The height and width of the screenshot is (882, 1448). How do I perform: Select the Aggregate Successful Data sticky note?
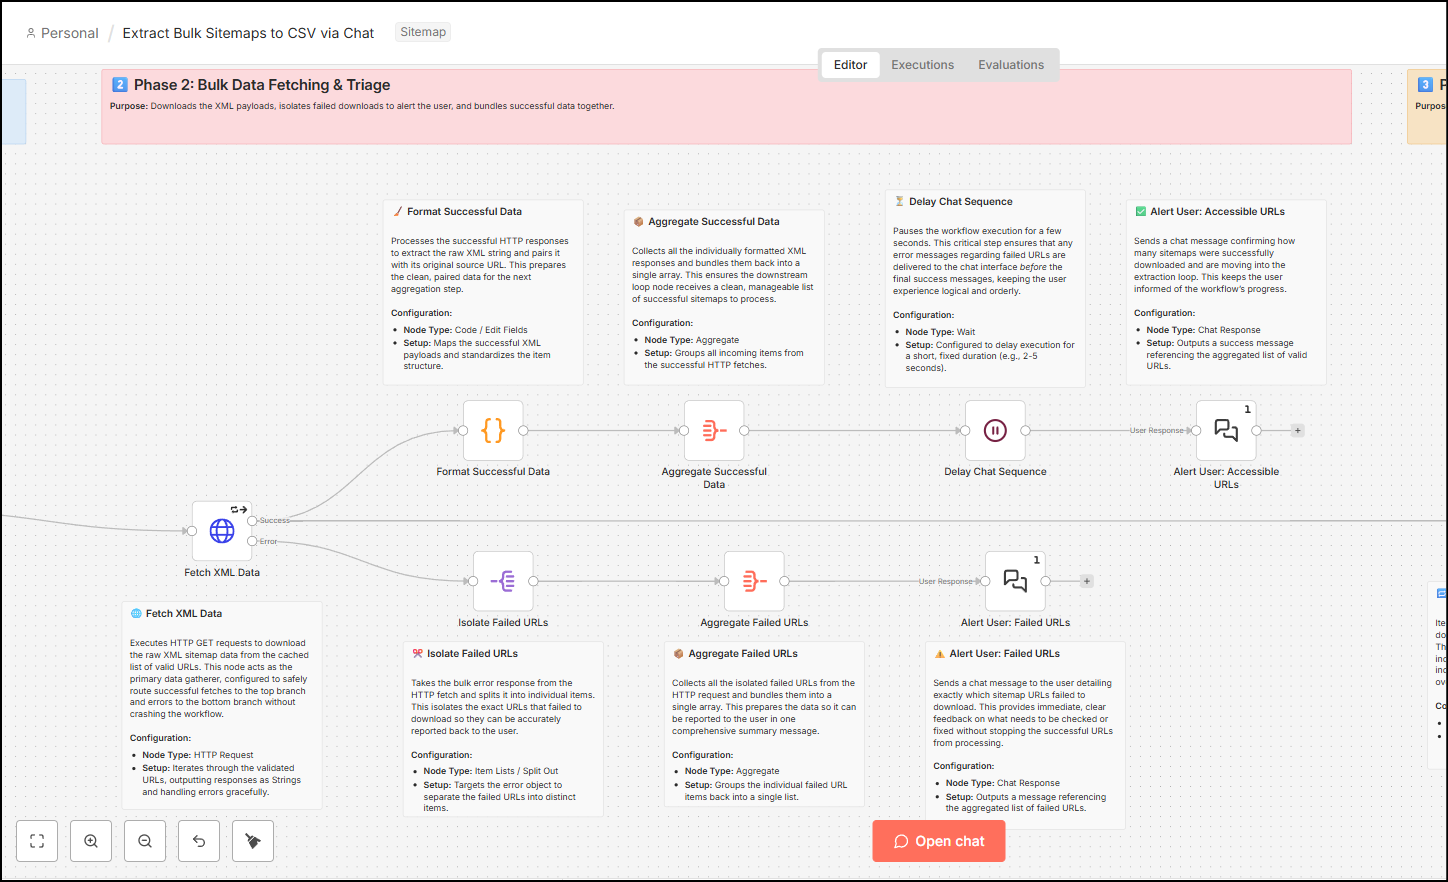coord(724,297)
